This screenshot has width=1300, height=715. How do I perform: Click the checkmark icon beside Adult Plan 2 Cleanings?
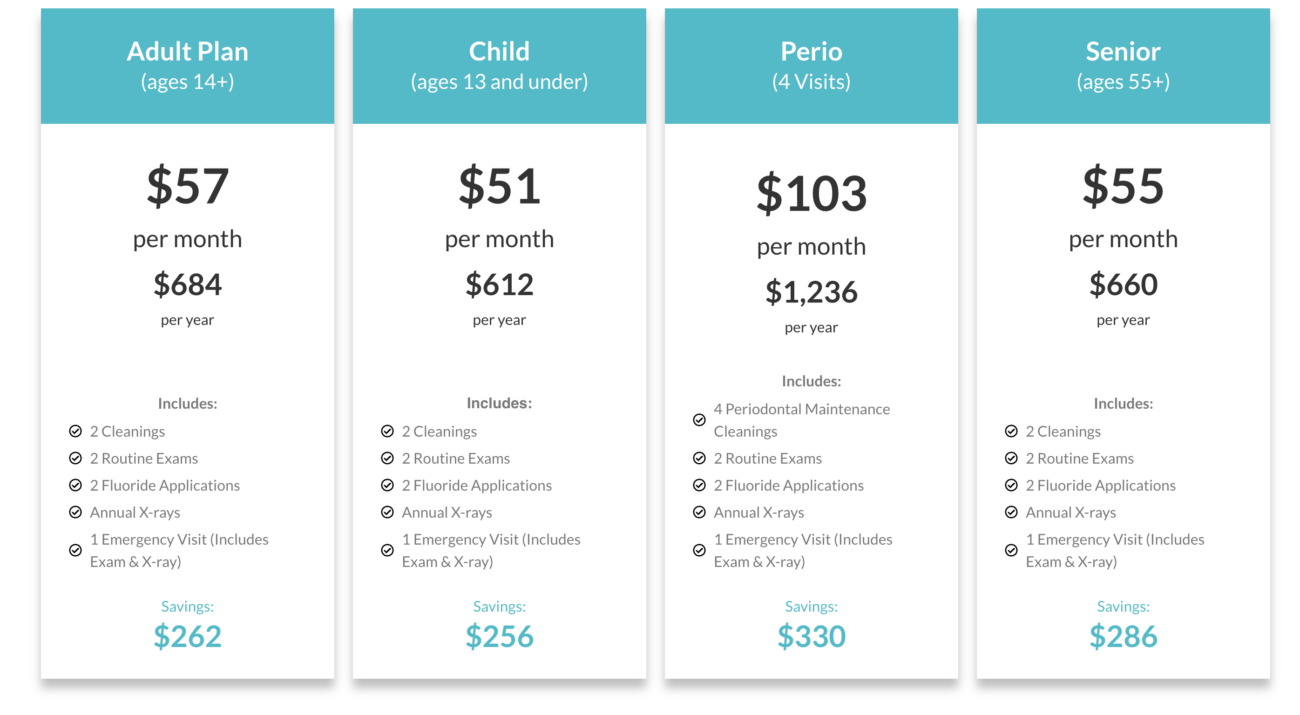point(75,431)
